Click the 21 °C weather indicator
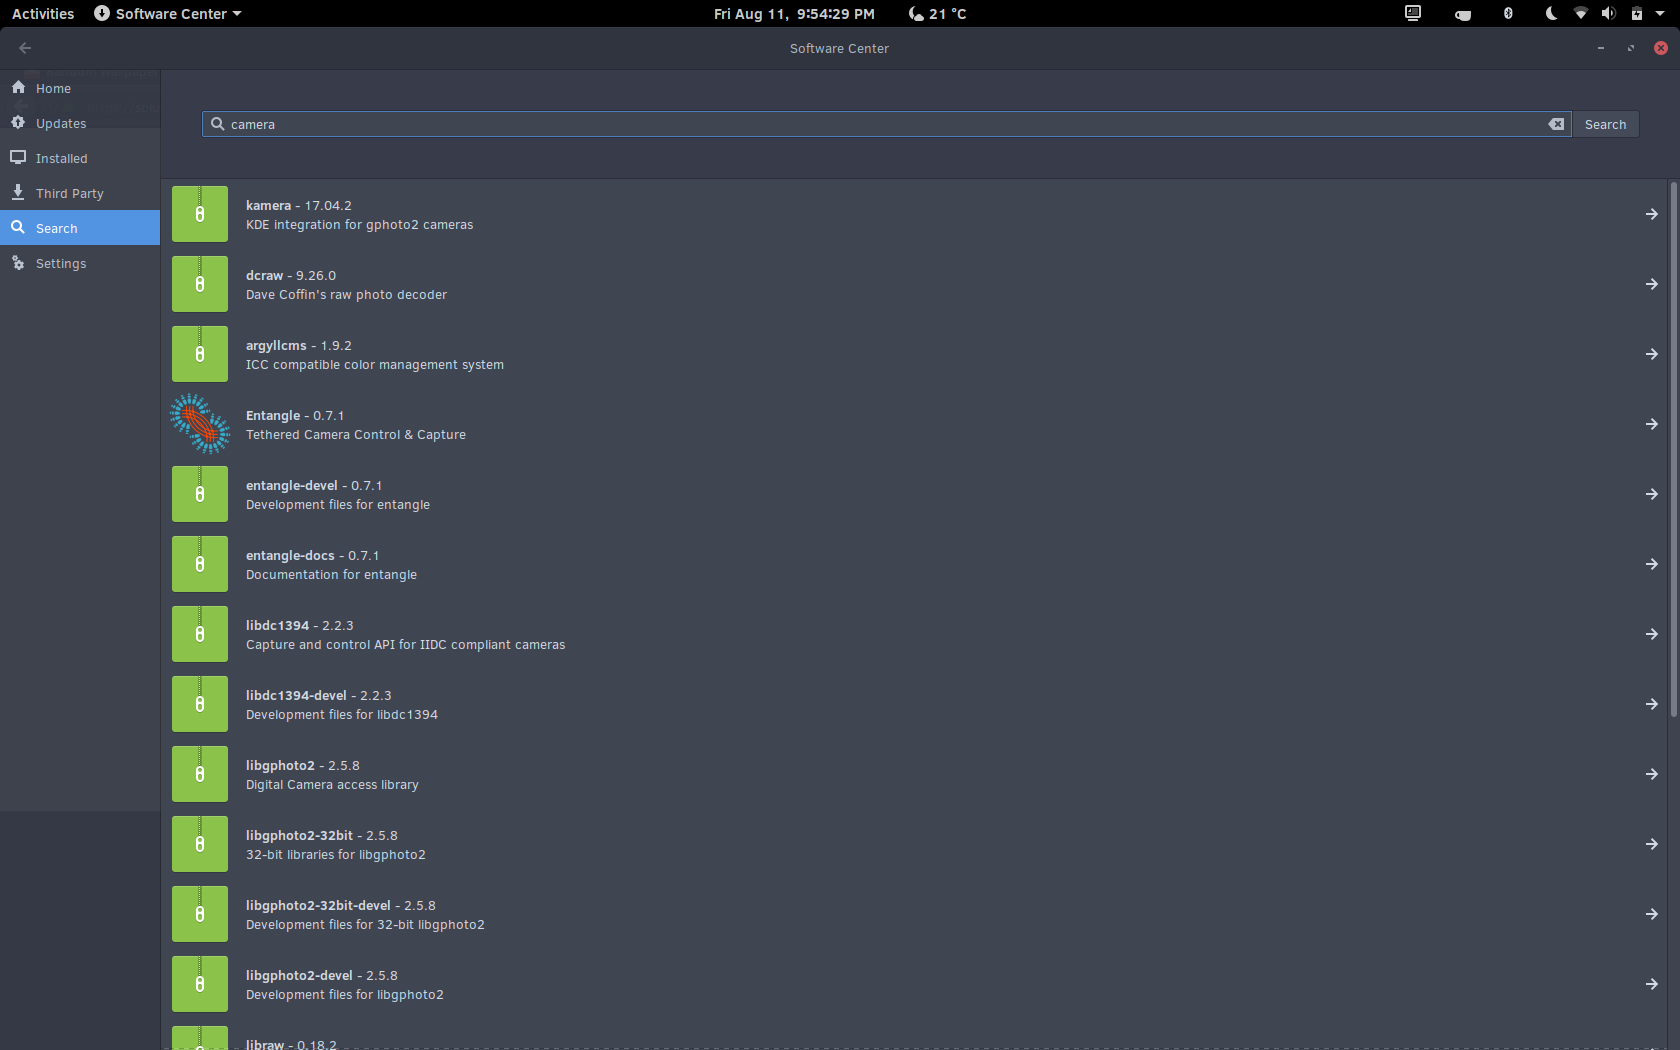Screen dimensions: 1680x1050 pos(937,14)
